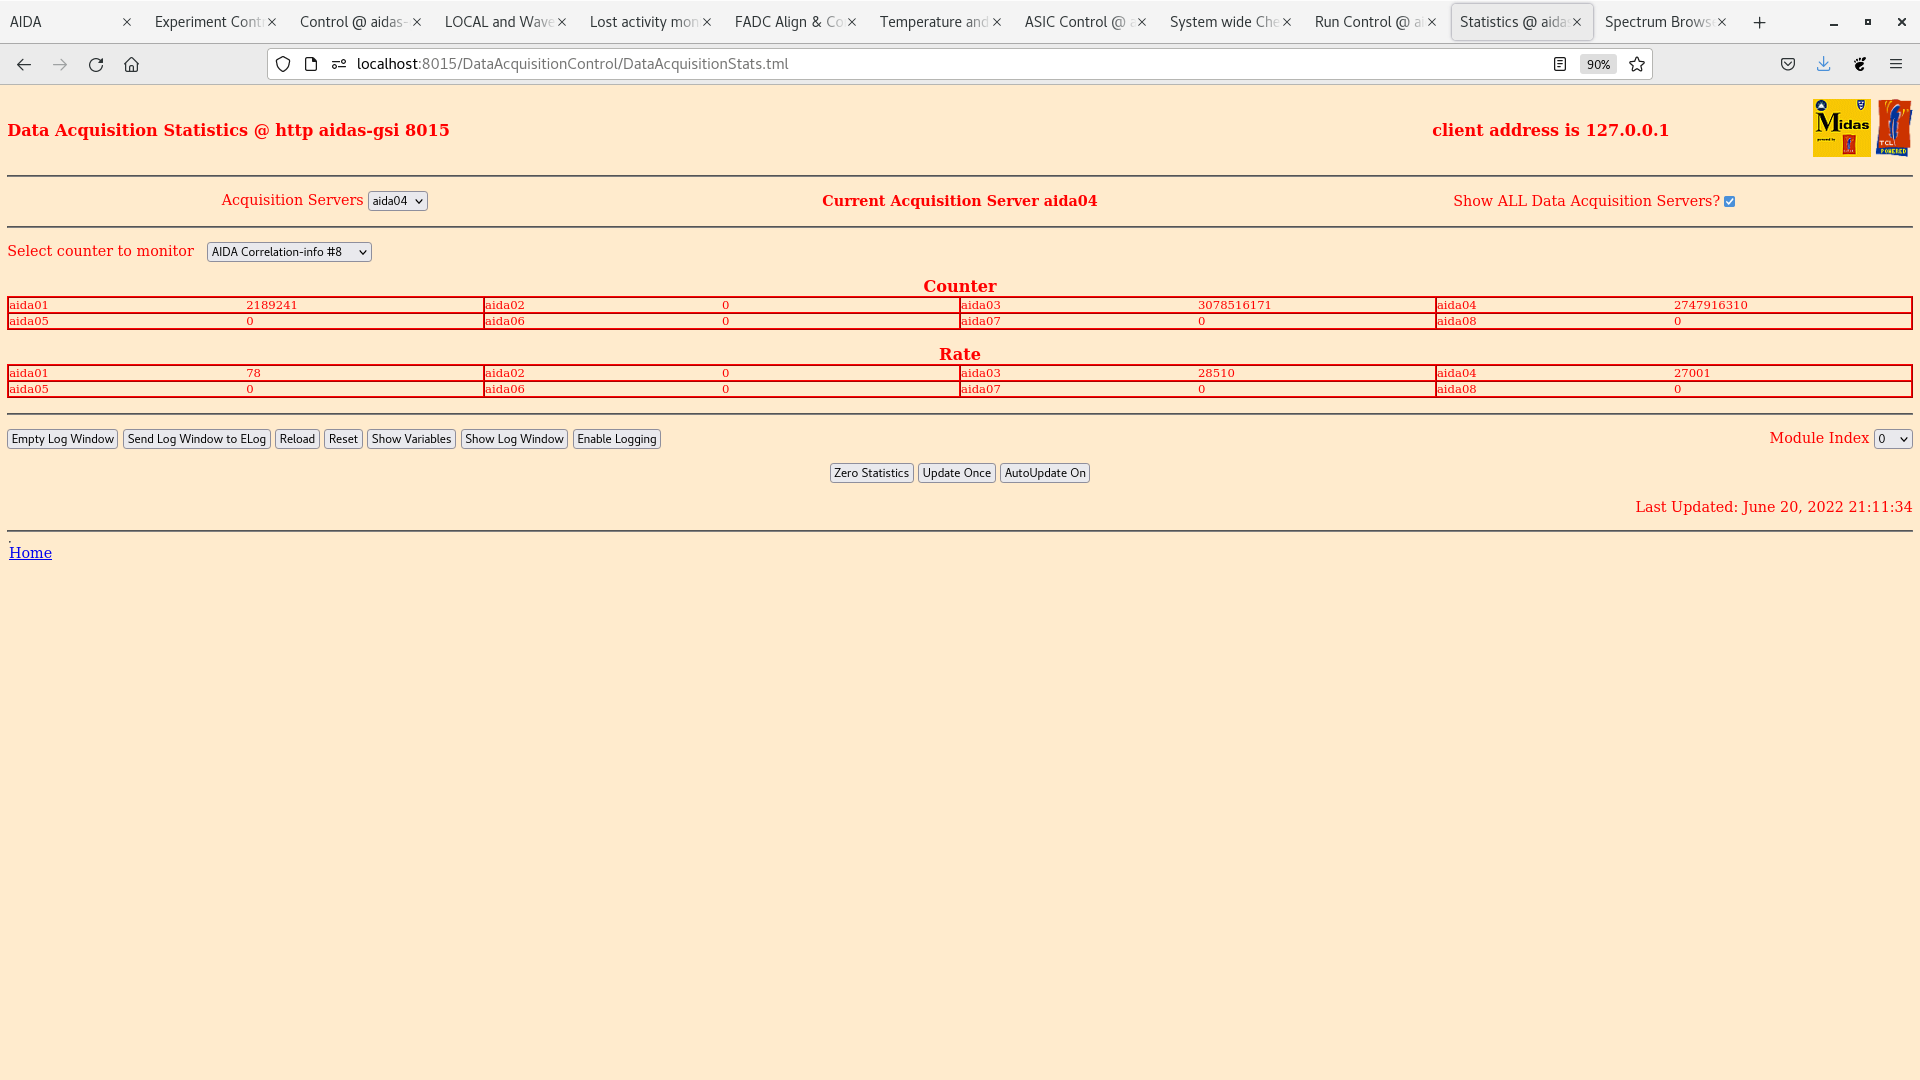
Task: Open the site permissions icon in address bar
Action: [339, 64]
